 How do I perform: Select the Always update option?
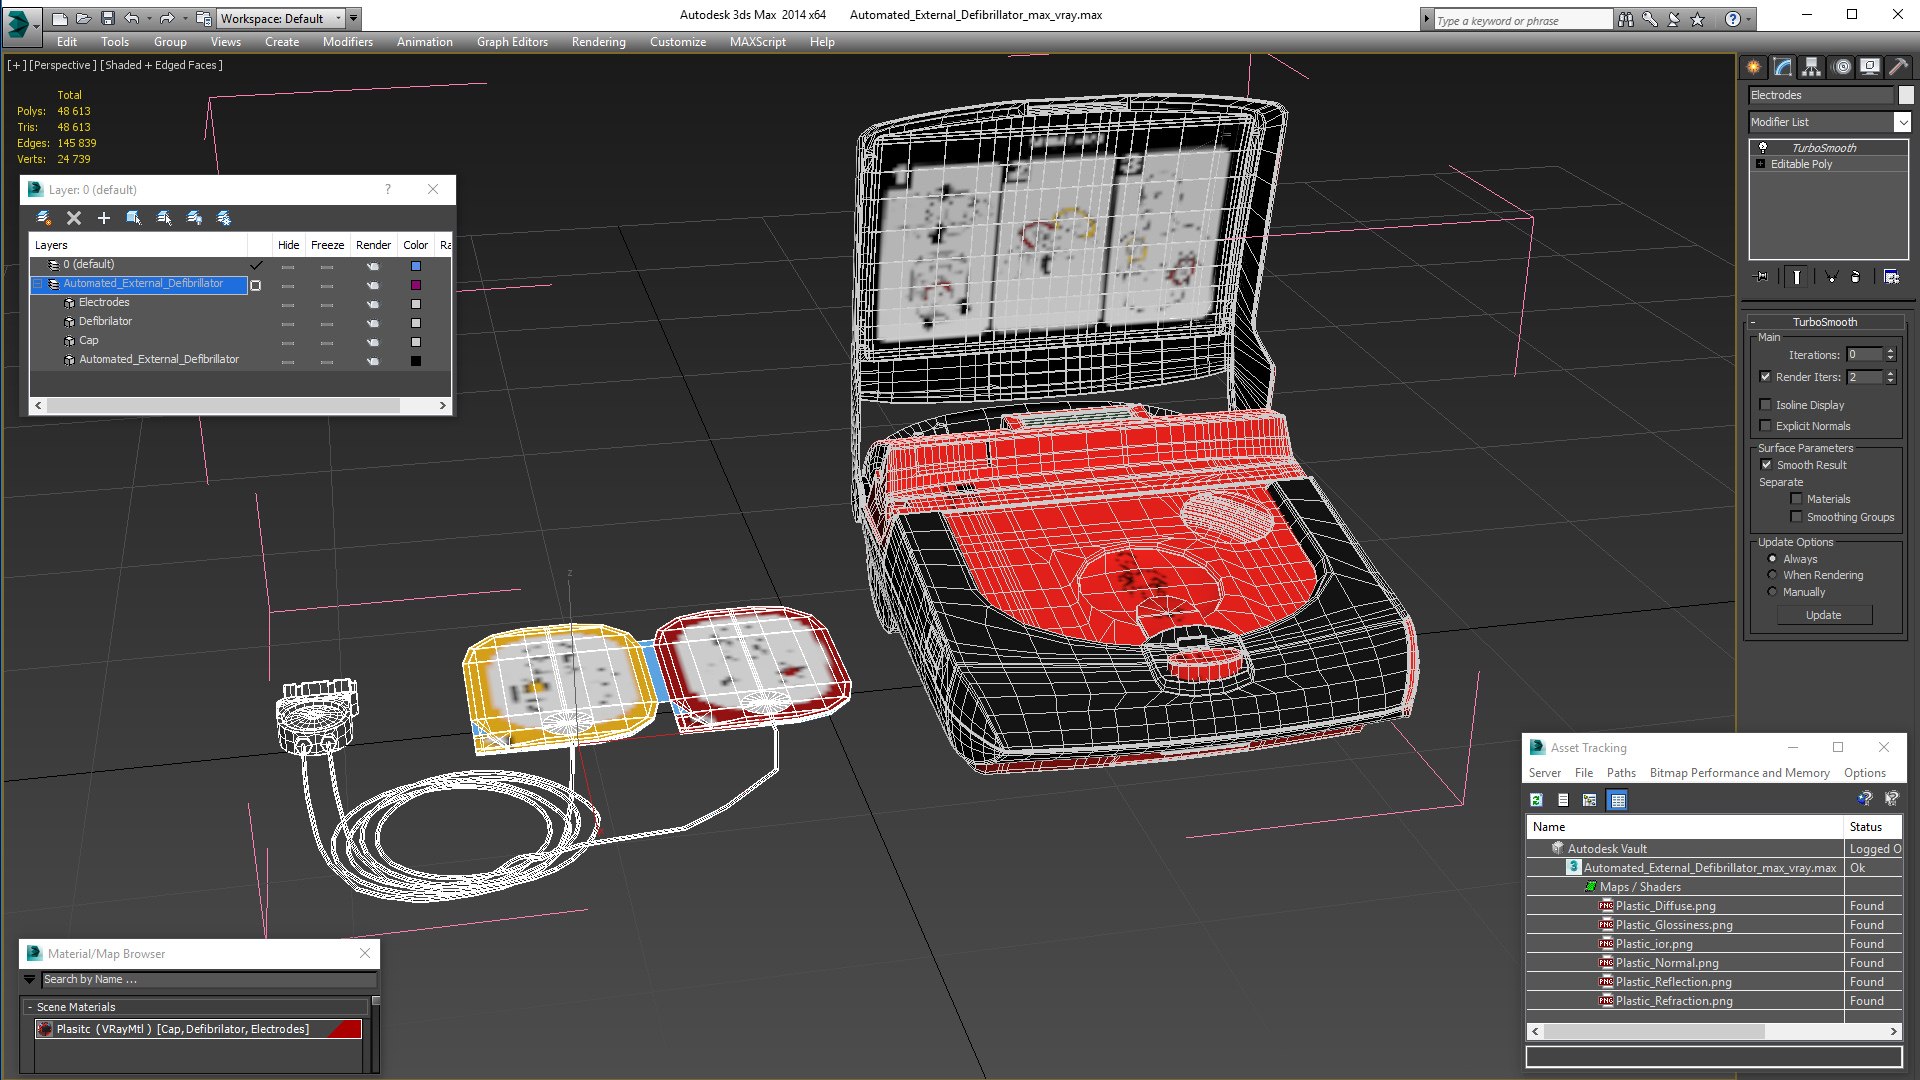(1773, 559)
